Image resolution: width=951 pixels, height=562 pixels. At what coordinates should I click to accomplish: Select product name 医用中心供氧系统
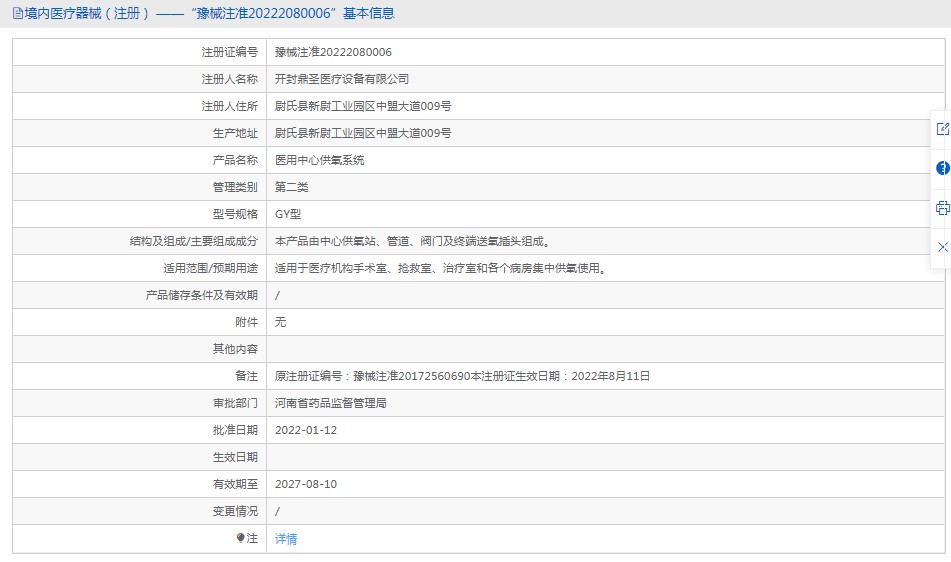point(320,160)
